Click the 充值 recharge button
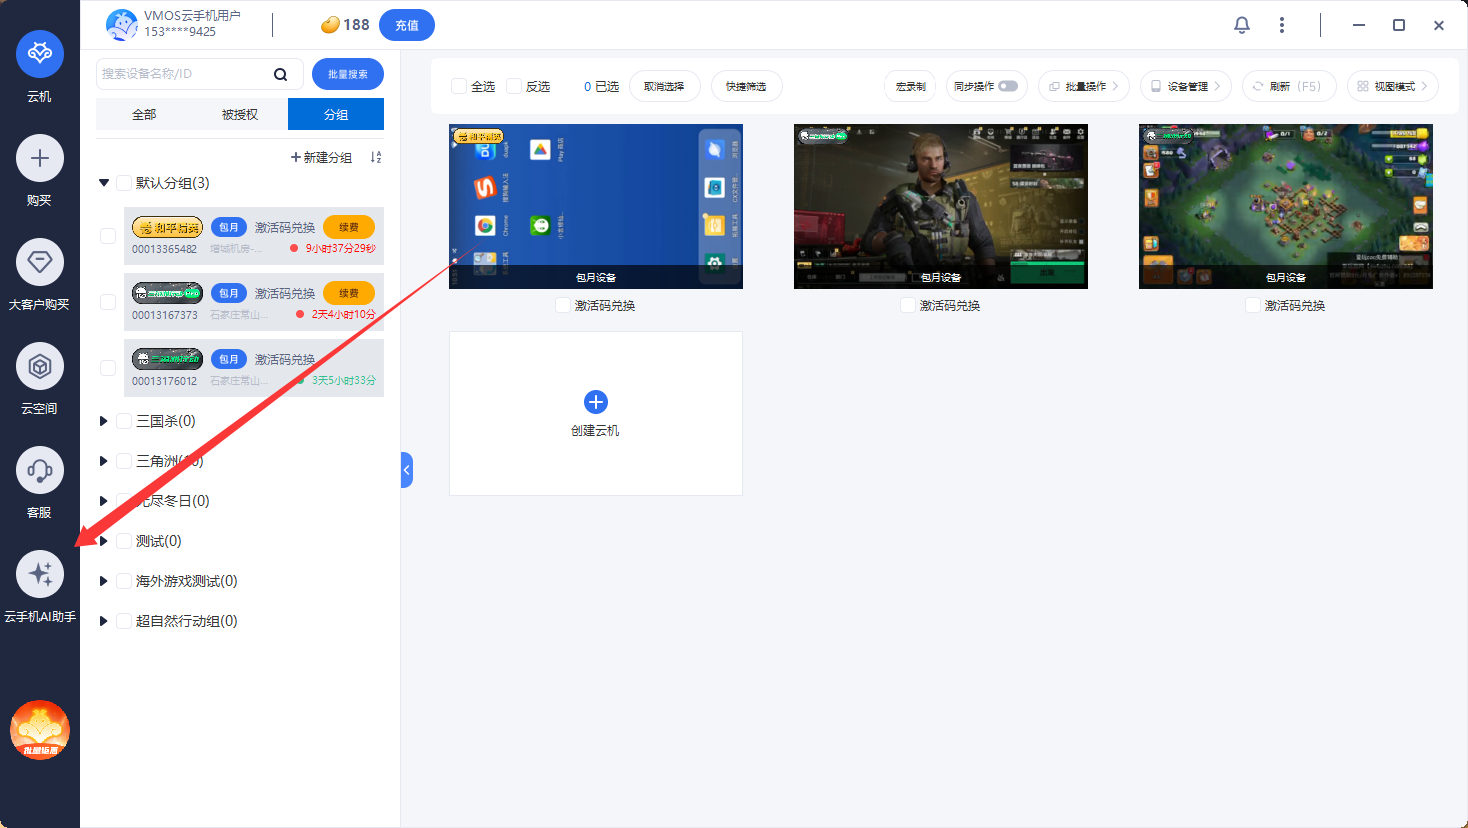The image size is (1468, 828). coord(407,25)
